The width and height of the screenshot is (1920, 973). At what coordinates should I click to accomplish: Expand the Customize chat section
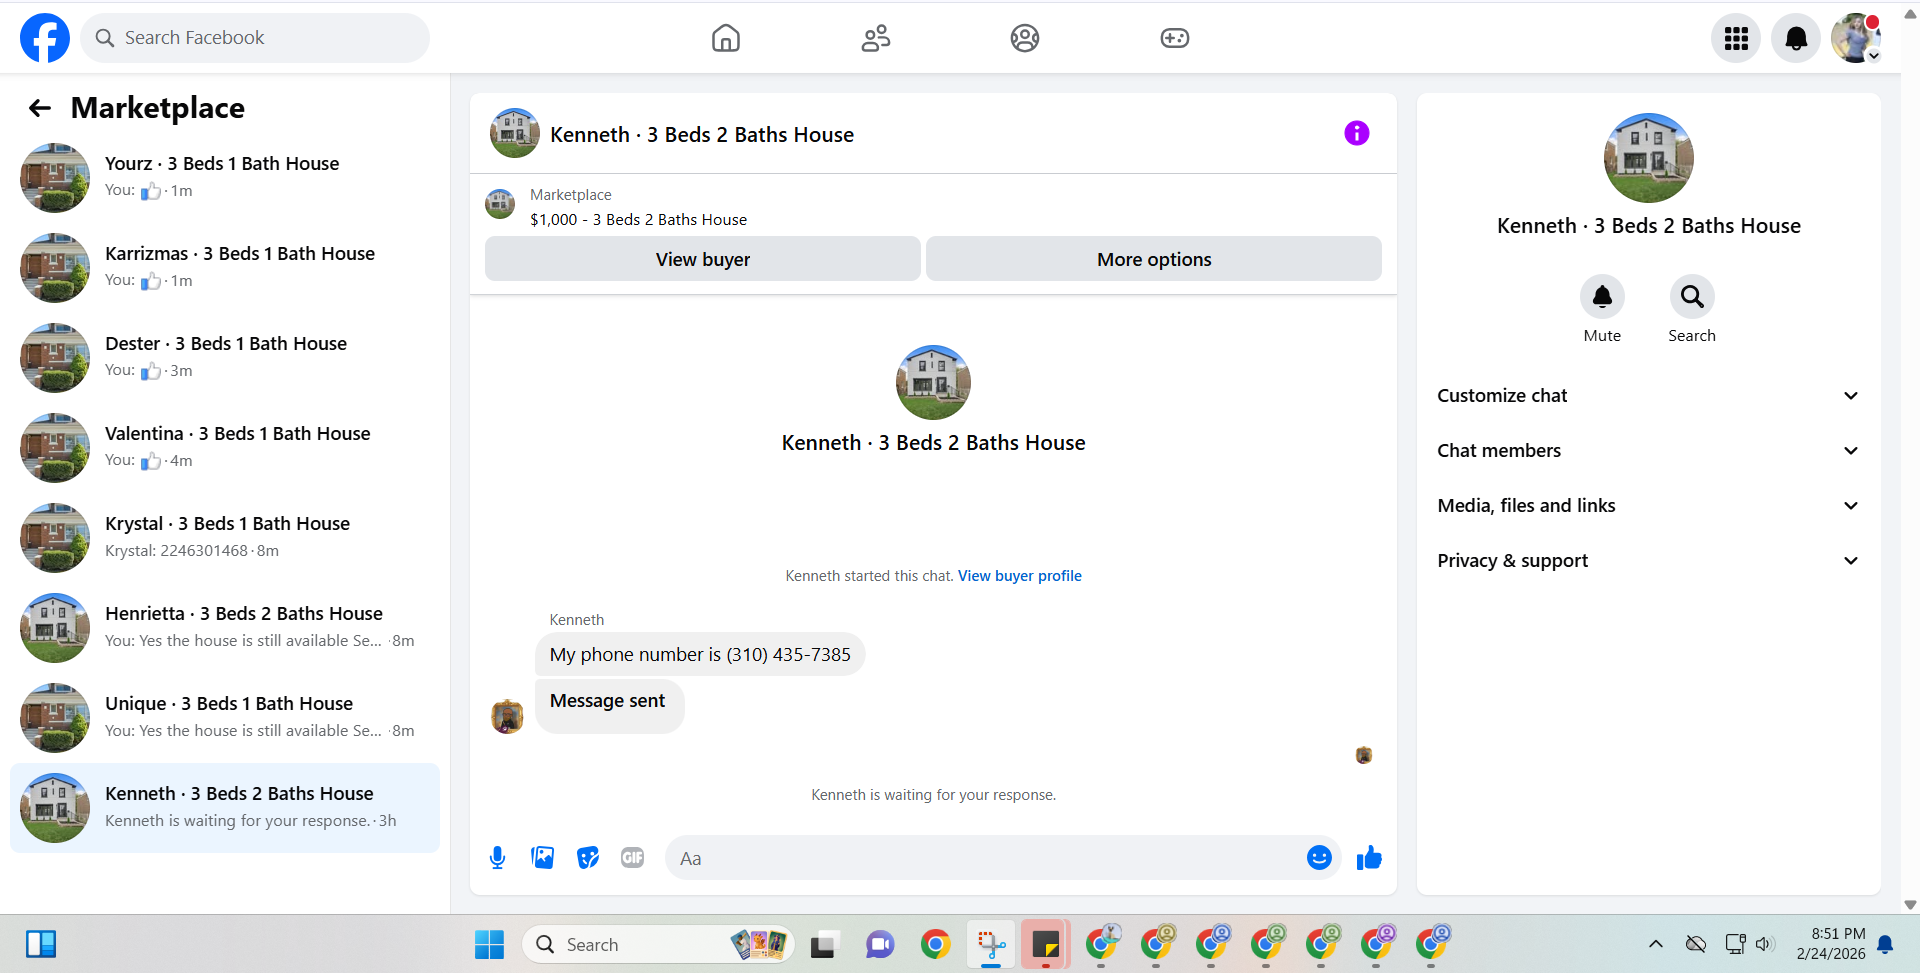[1648, 396]
